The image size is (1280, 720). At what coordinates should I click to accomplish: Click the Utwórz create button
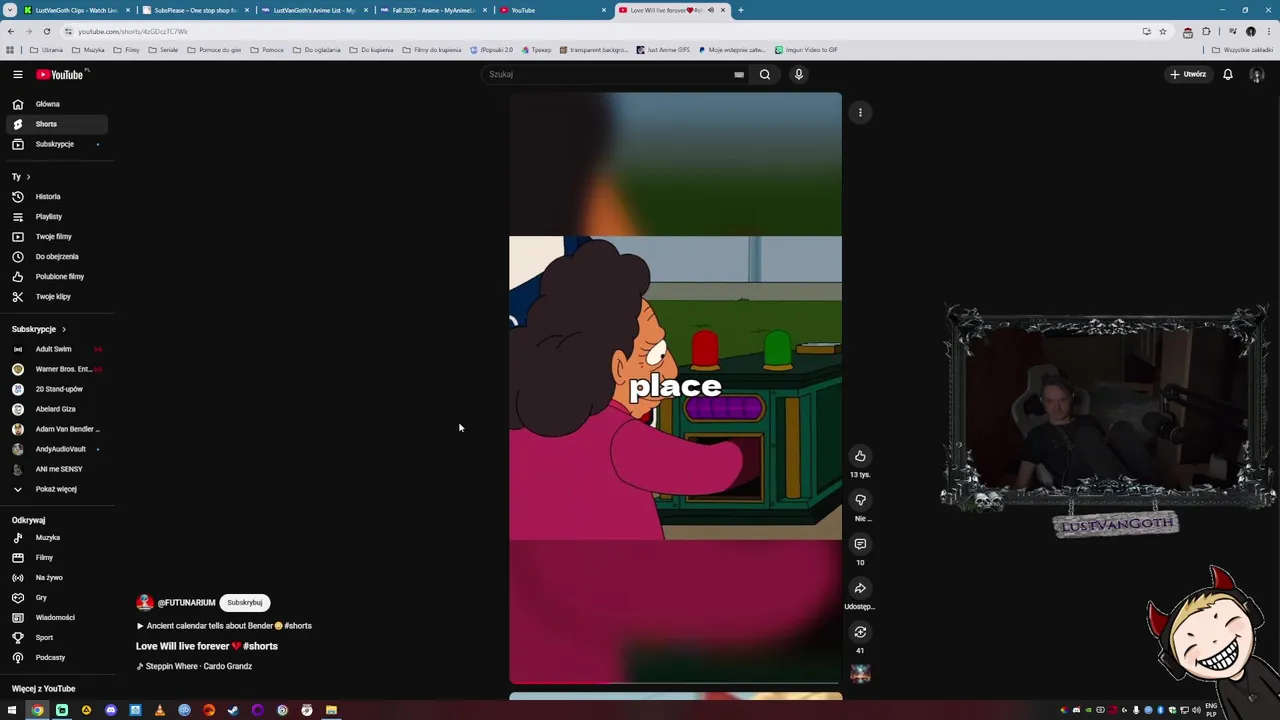(1189, 74)
